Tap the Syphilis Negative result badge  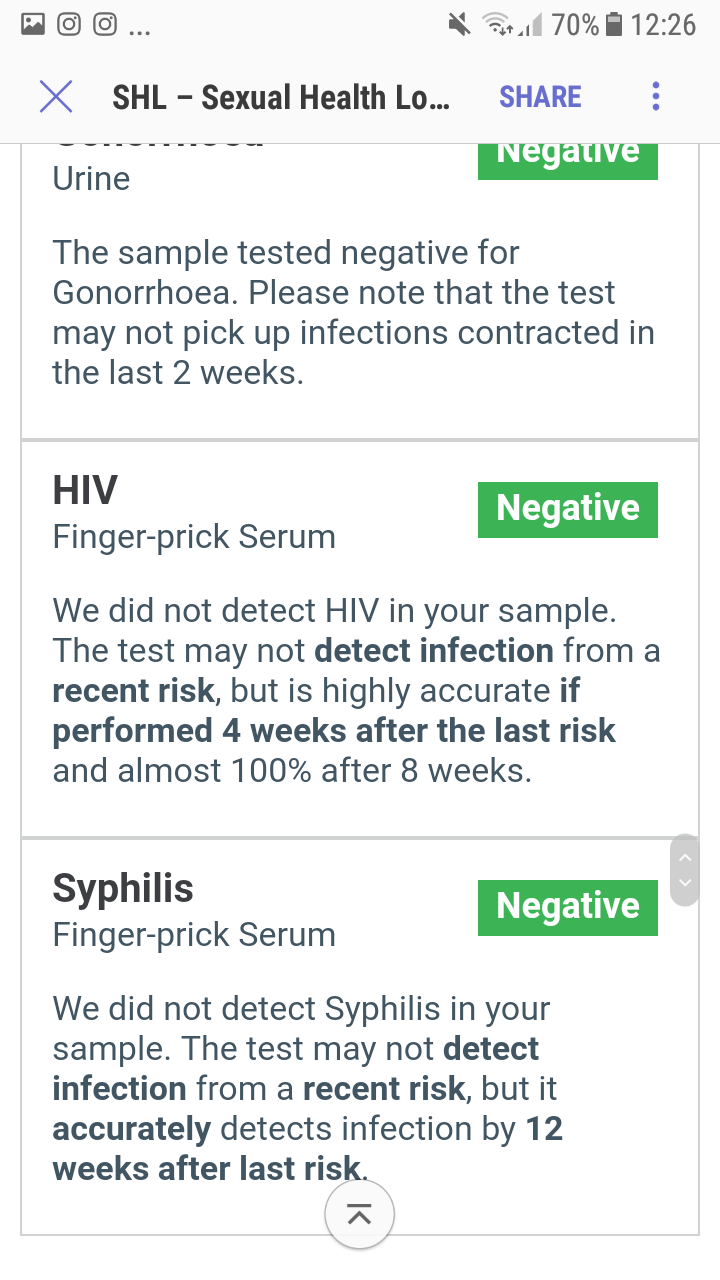(568, 907)
